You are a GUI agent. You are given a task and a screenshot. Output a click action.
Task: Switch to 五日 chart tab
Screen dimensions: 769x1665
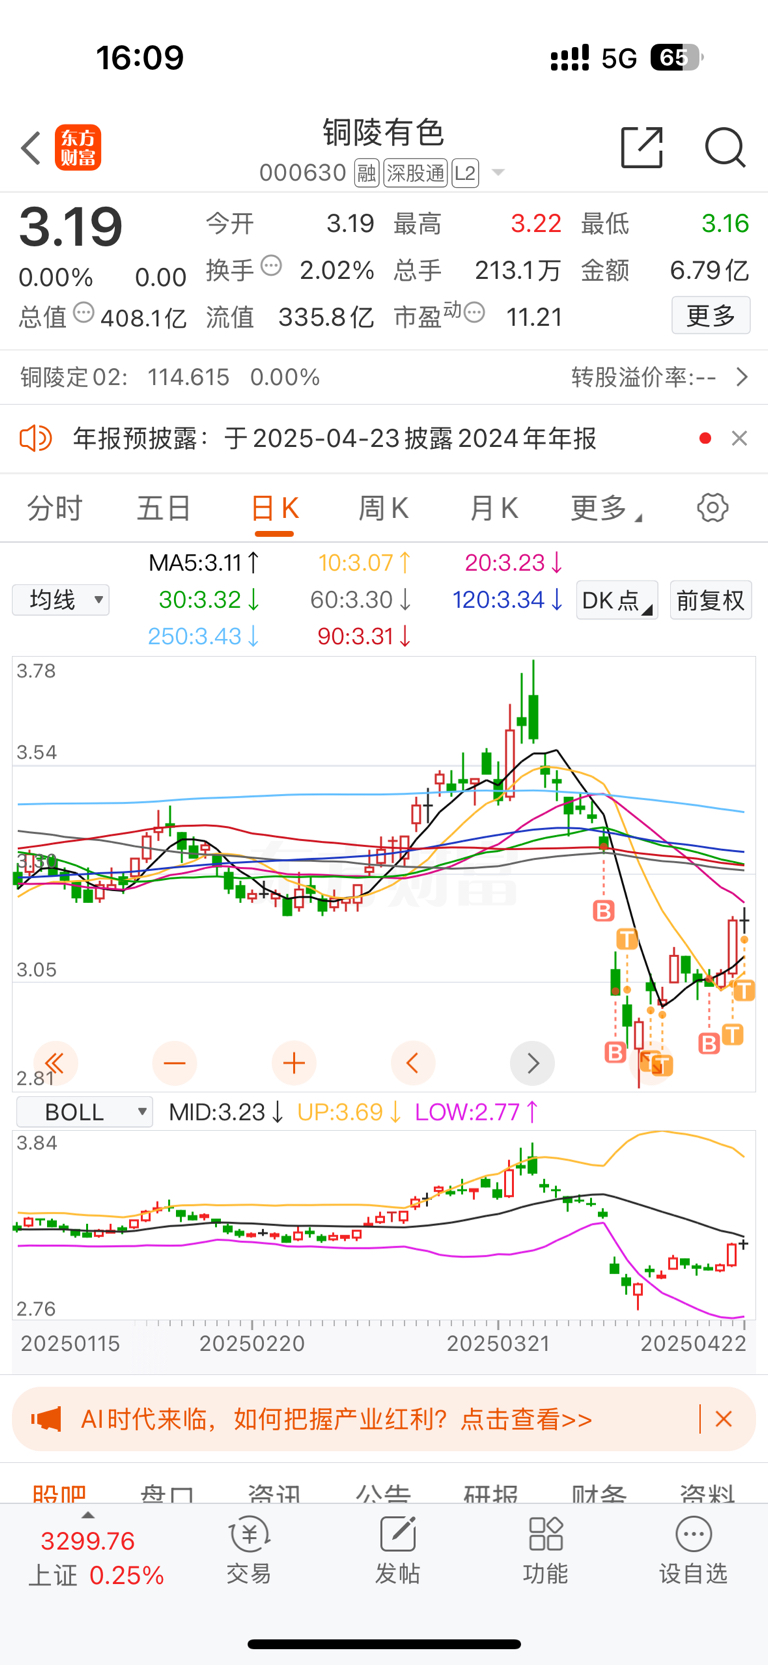point(164,508)
